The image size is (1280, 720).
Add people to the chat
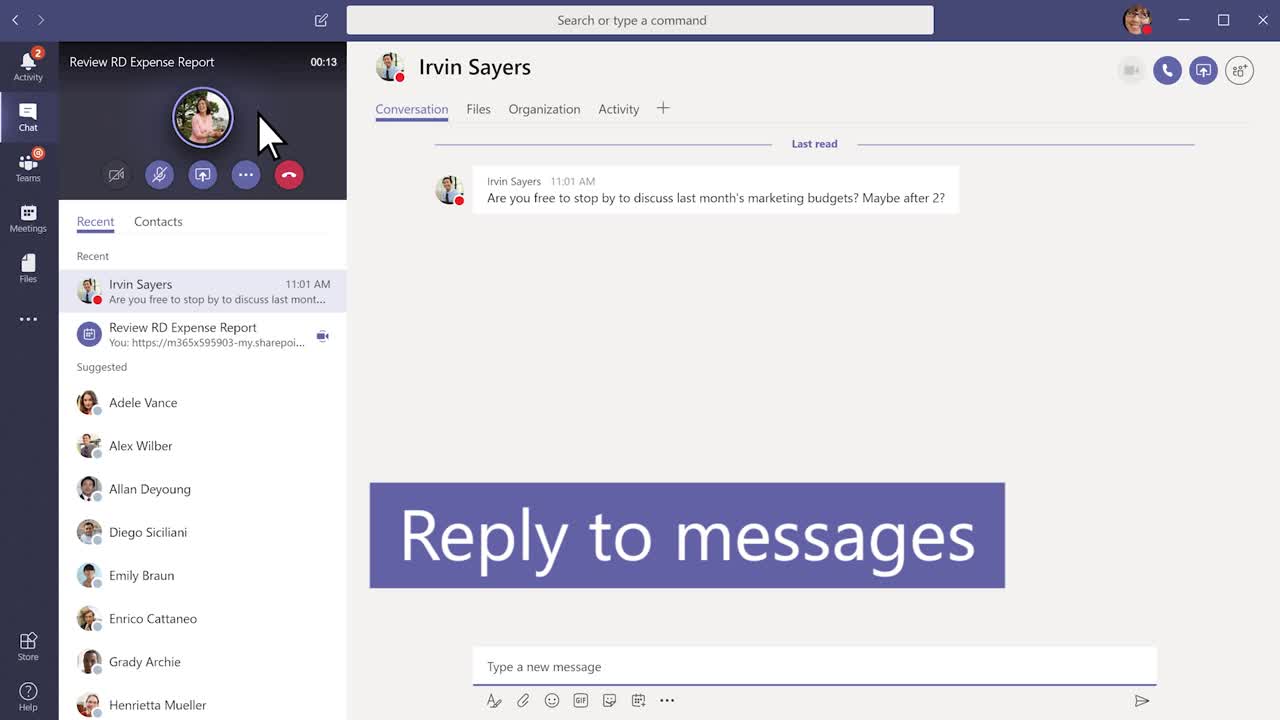coord(1239,70)
